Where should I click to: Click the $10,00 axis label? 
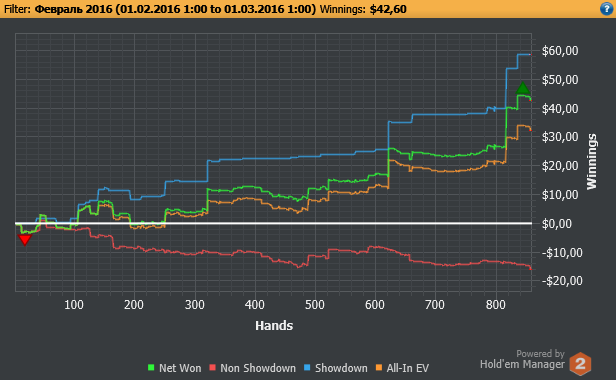560,195
